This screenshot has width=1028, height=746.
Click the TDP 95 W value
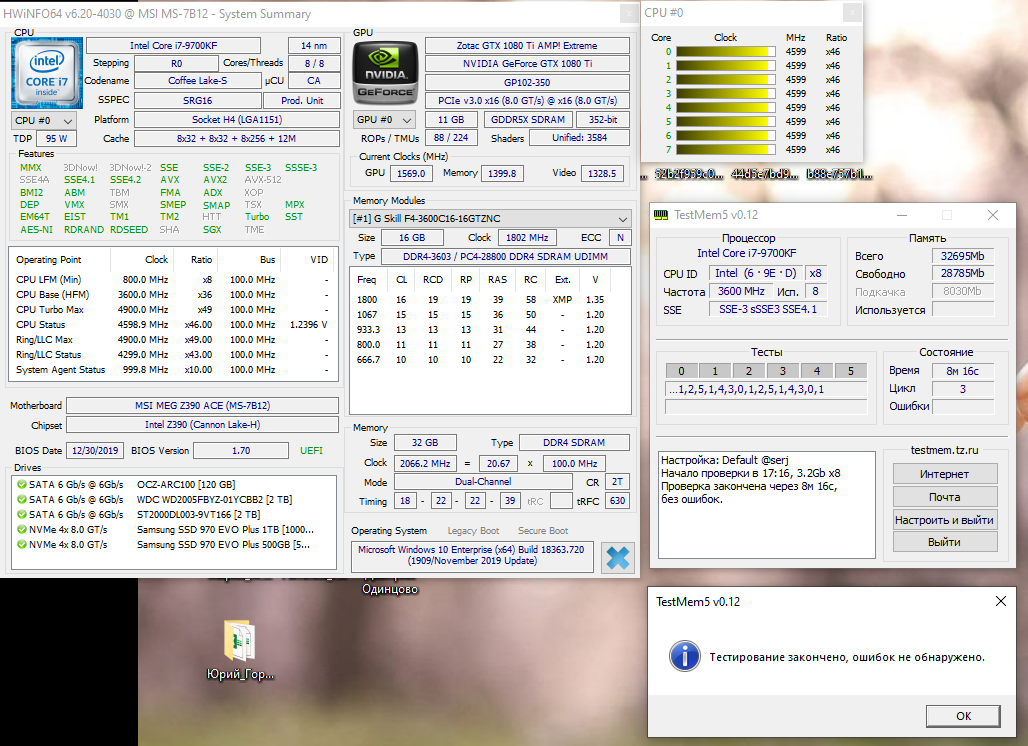click(56, 138)
